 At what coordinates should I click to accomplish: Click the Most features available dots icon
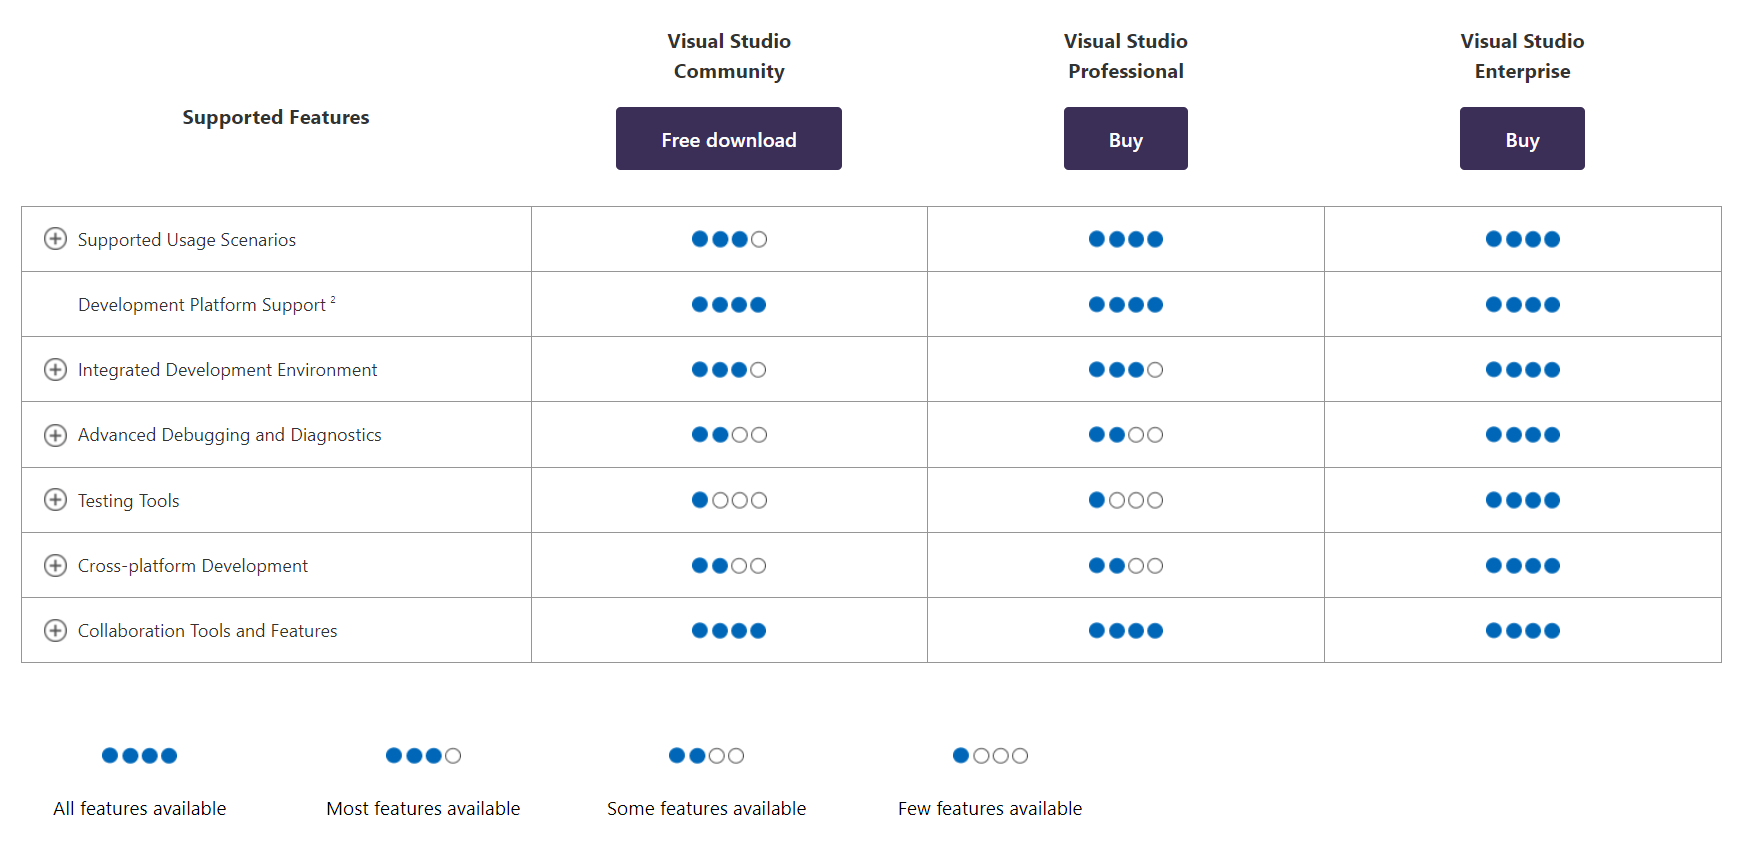423,756
